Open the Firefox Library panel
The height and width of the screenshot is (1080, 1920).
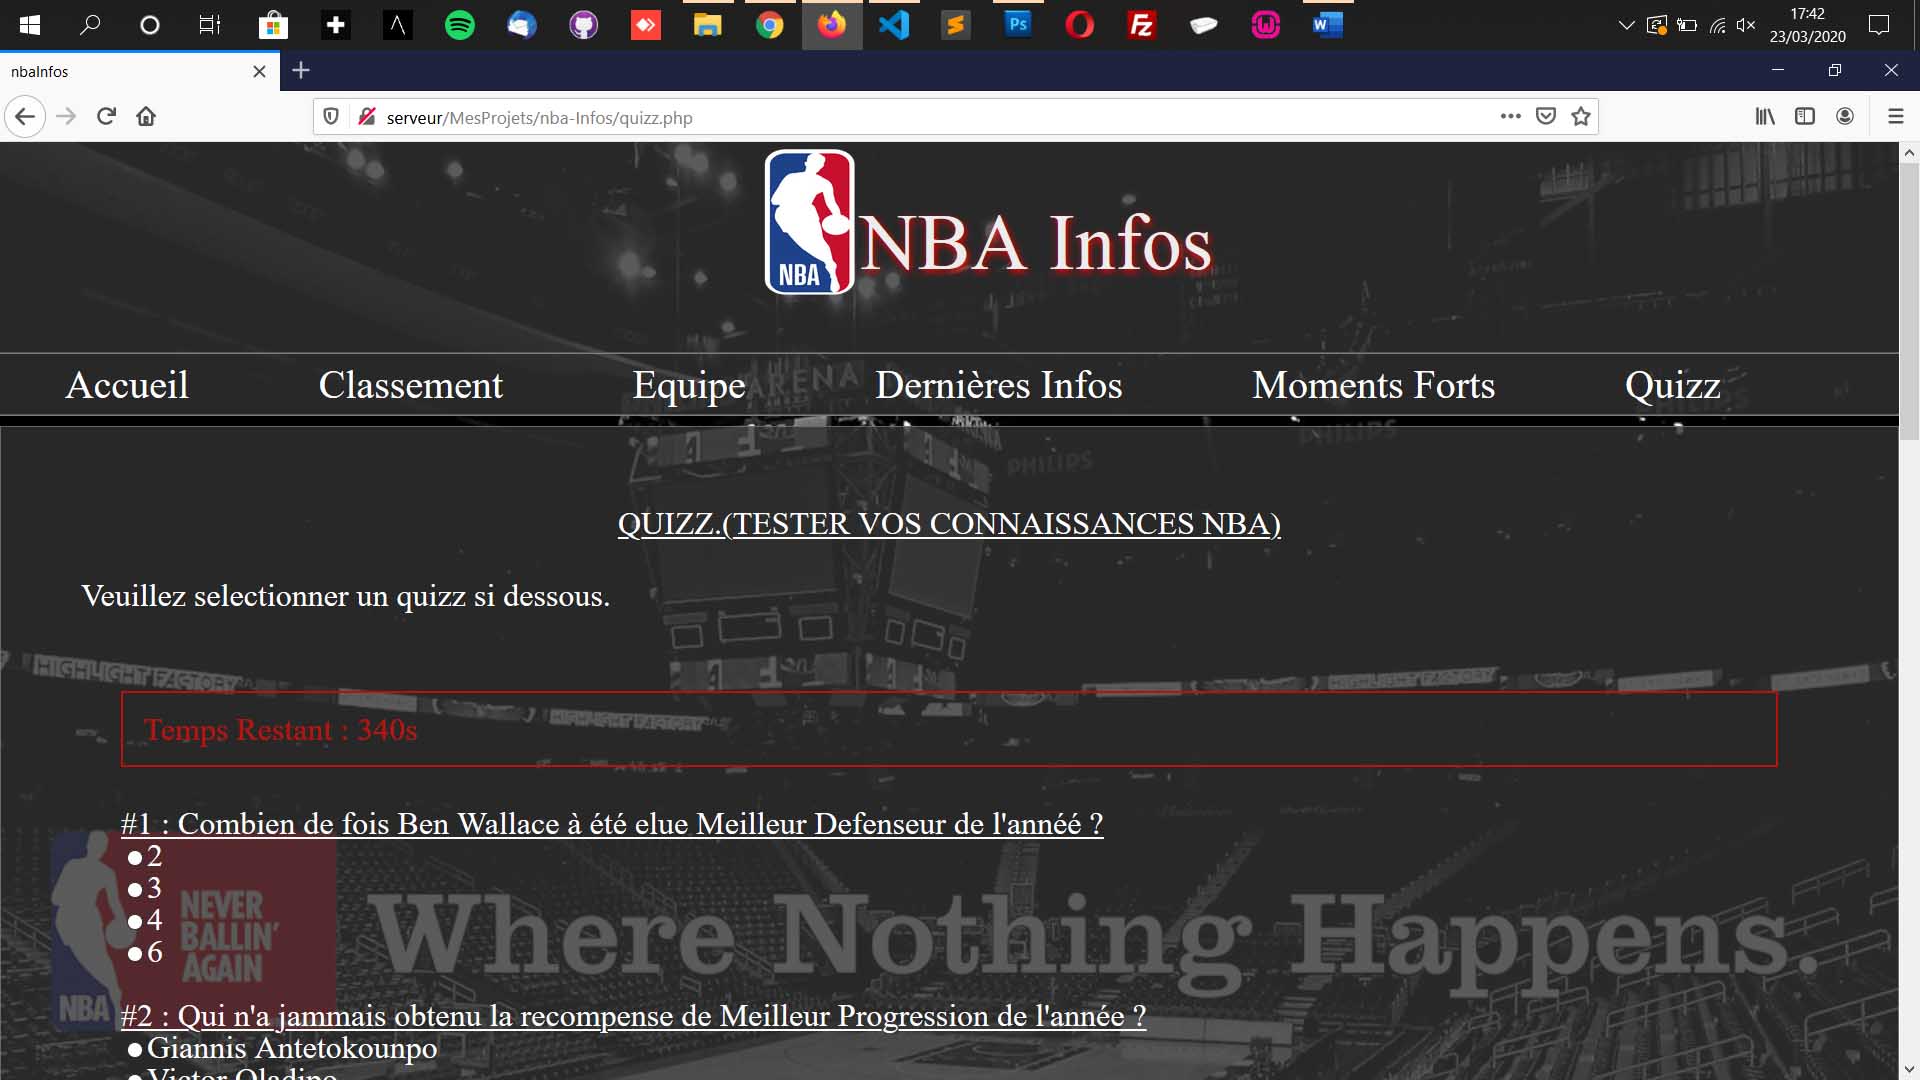tap(1765, 116)
